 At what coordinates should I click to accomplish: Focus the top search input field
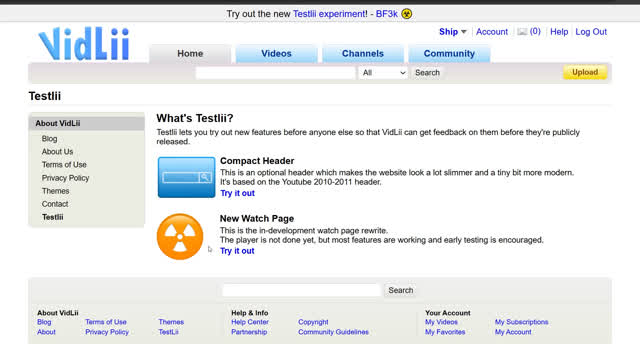[276, 73]
